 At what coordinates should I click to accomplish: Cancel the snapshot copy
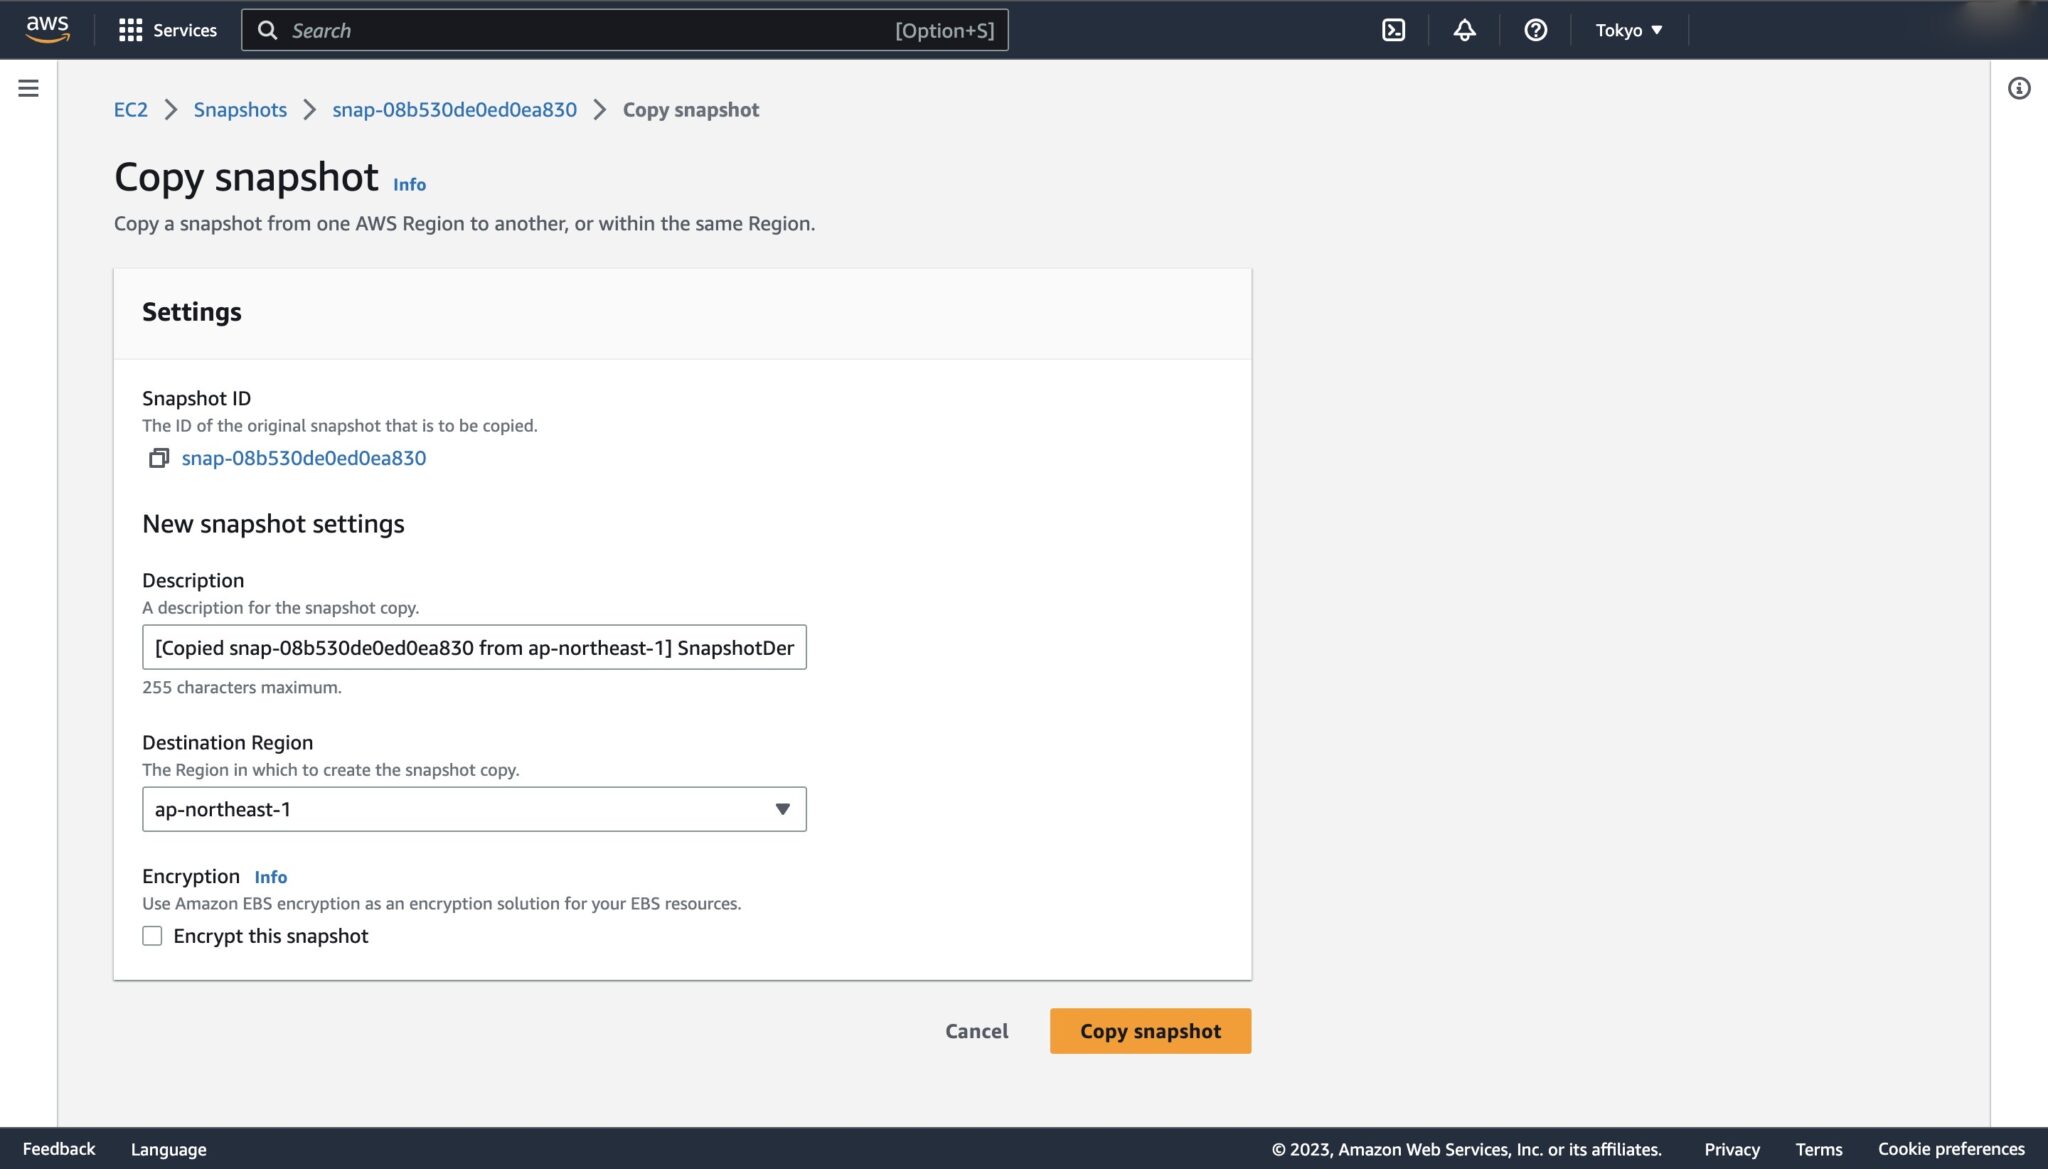[x=976, y=1031]
